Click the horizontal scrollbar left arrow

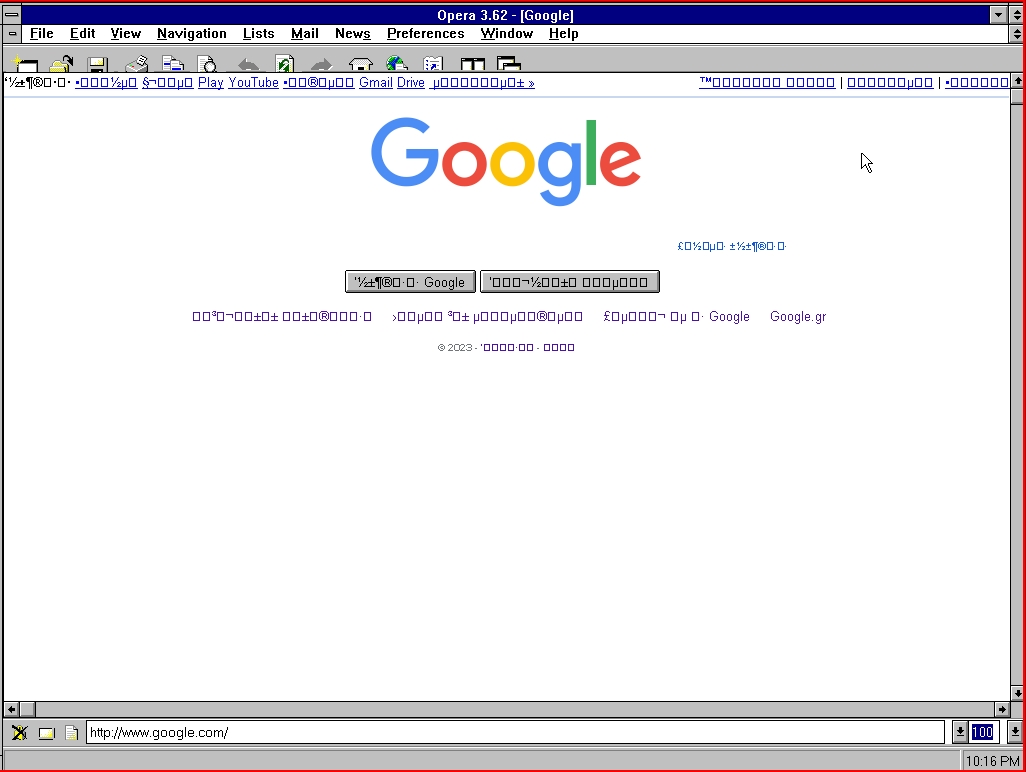point(11,709)
